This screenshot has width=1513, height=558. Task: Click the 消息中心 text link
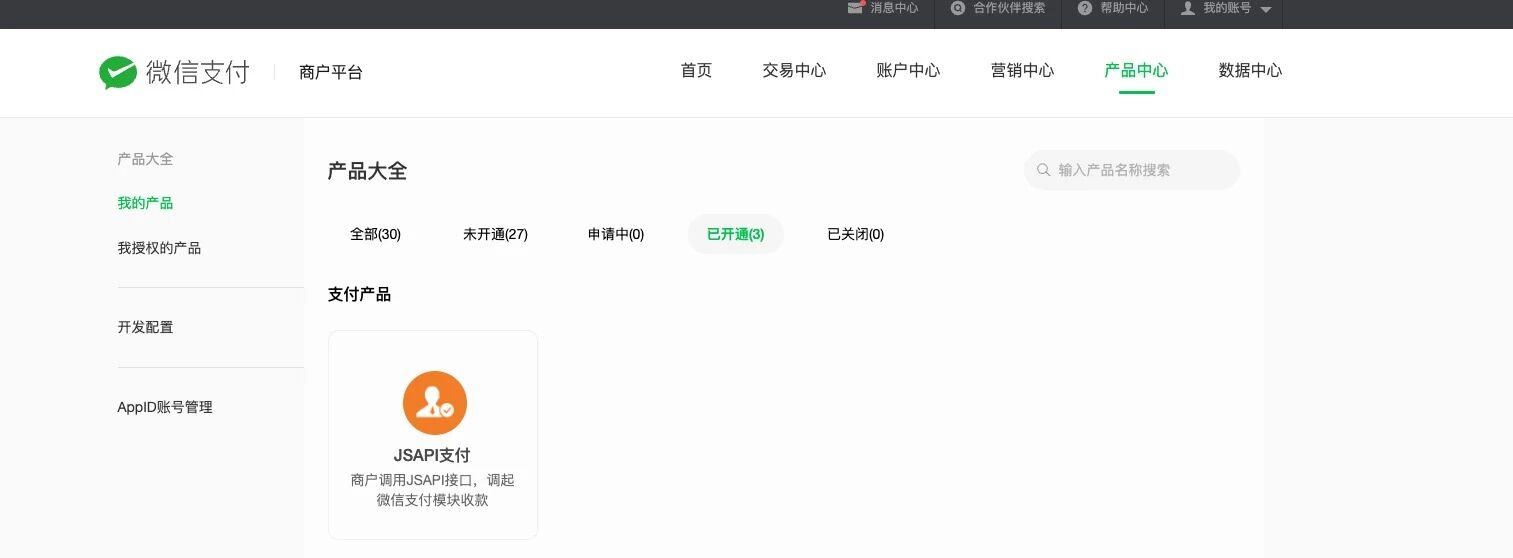point(894,8)
